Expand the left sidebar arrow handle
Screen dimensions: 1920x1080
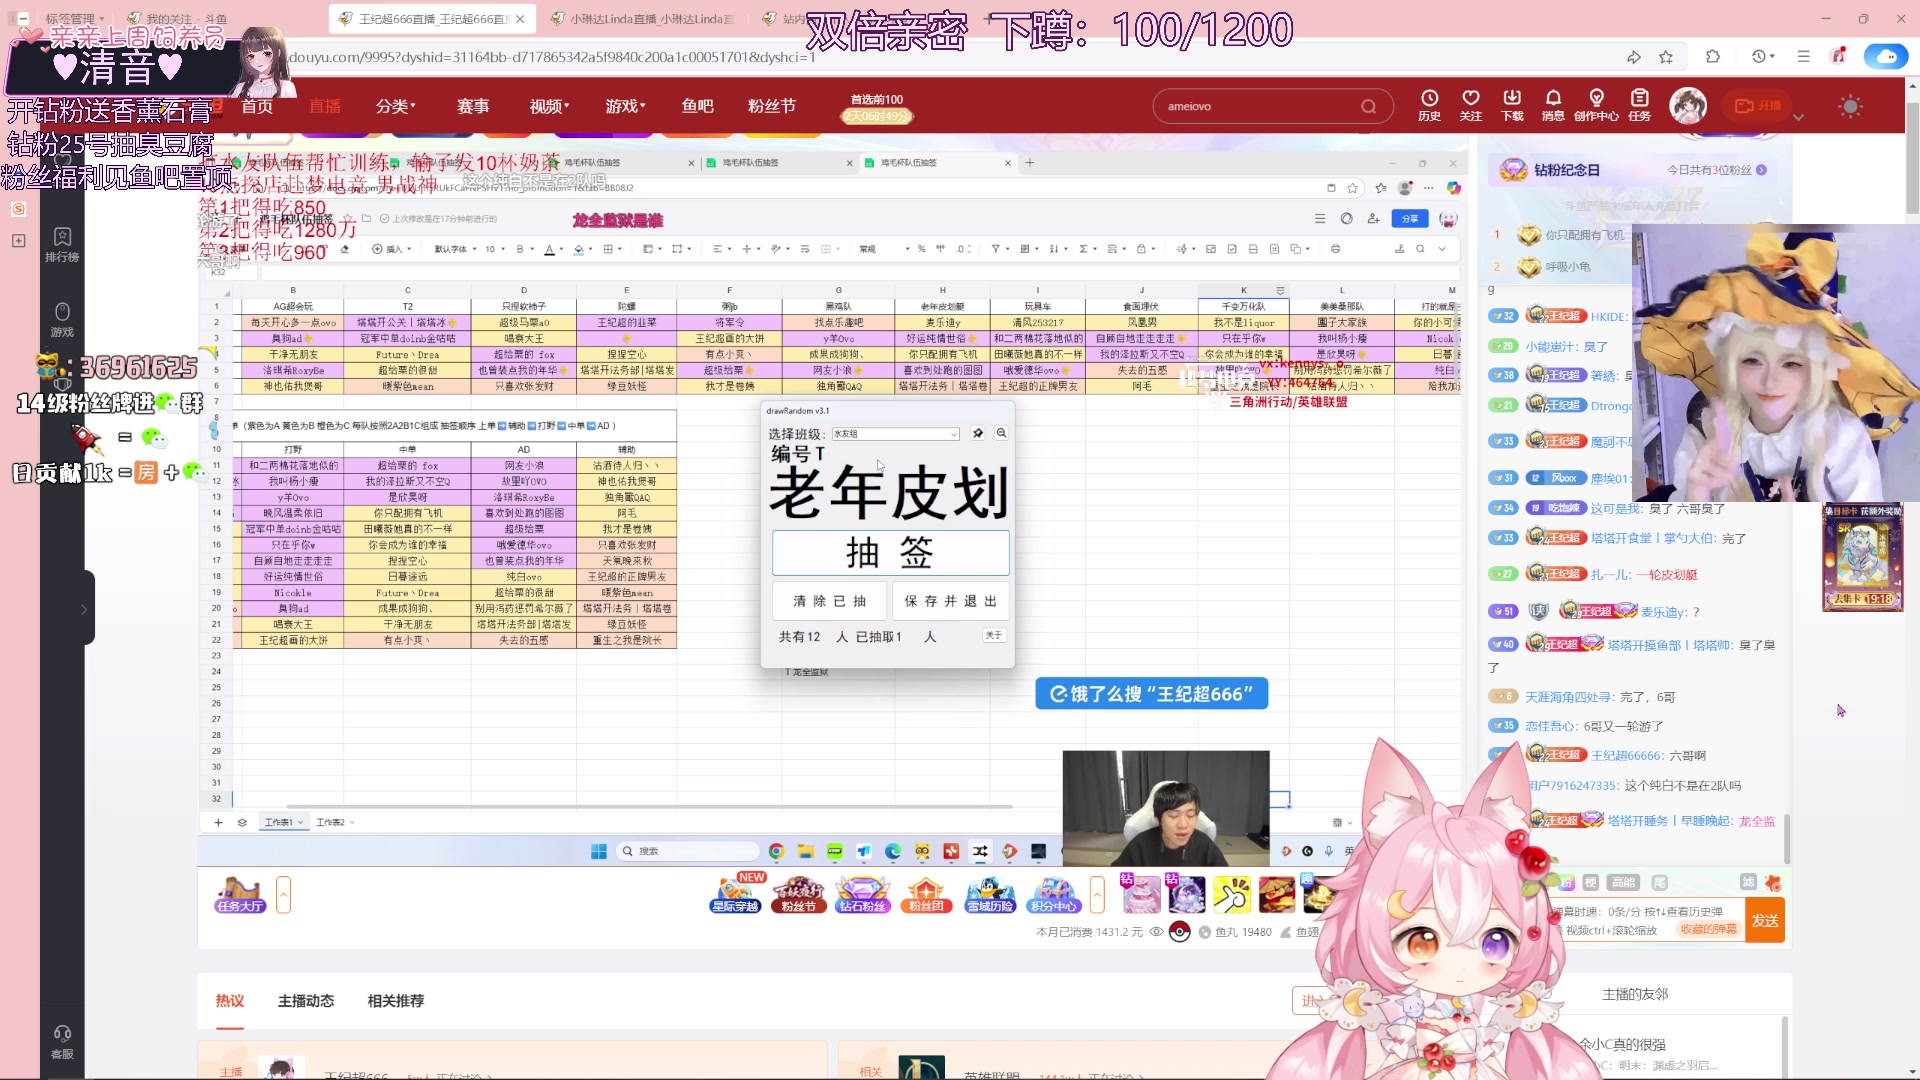coord(84,609)
